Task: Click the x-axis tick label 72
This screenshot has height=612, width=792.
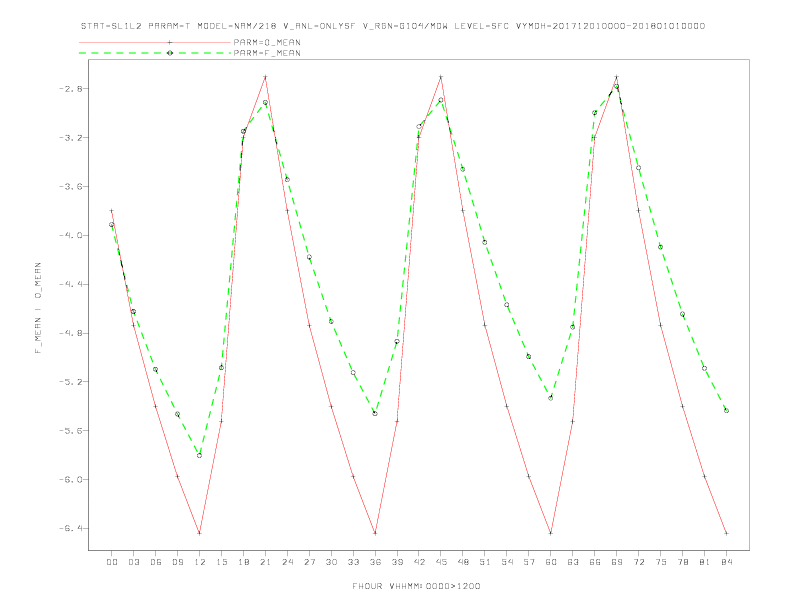Action: pos(638,562)
